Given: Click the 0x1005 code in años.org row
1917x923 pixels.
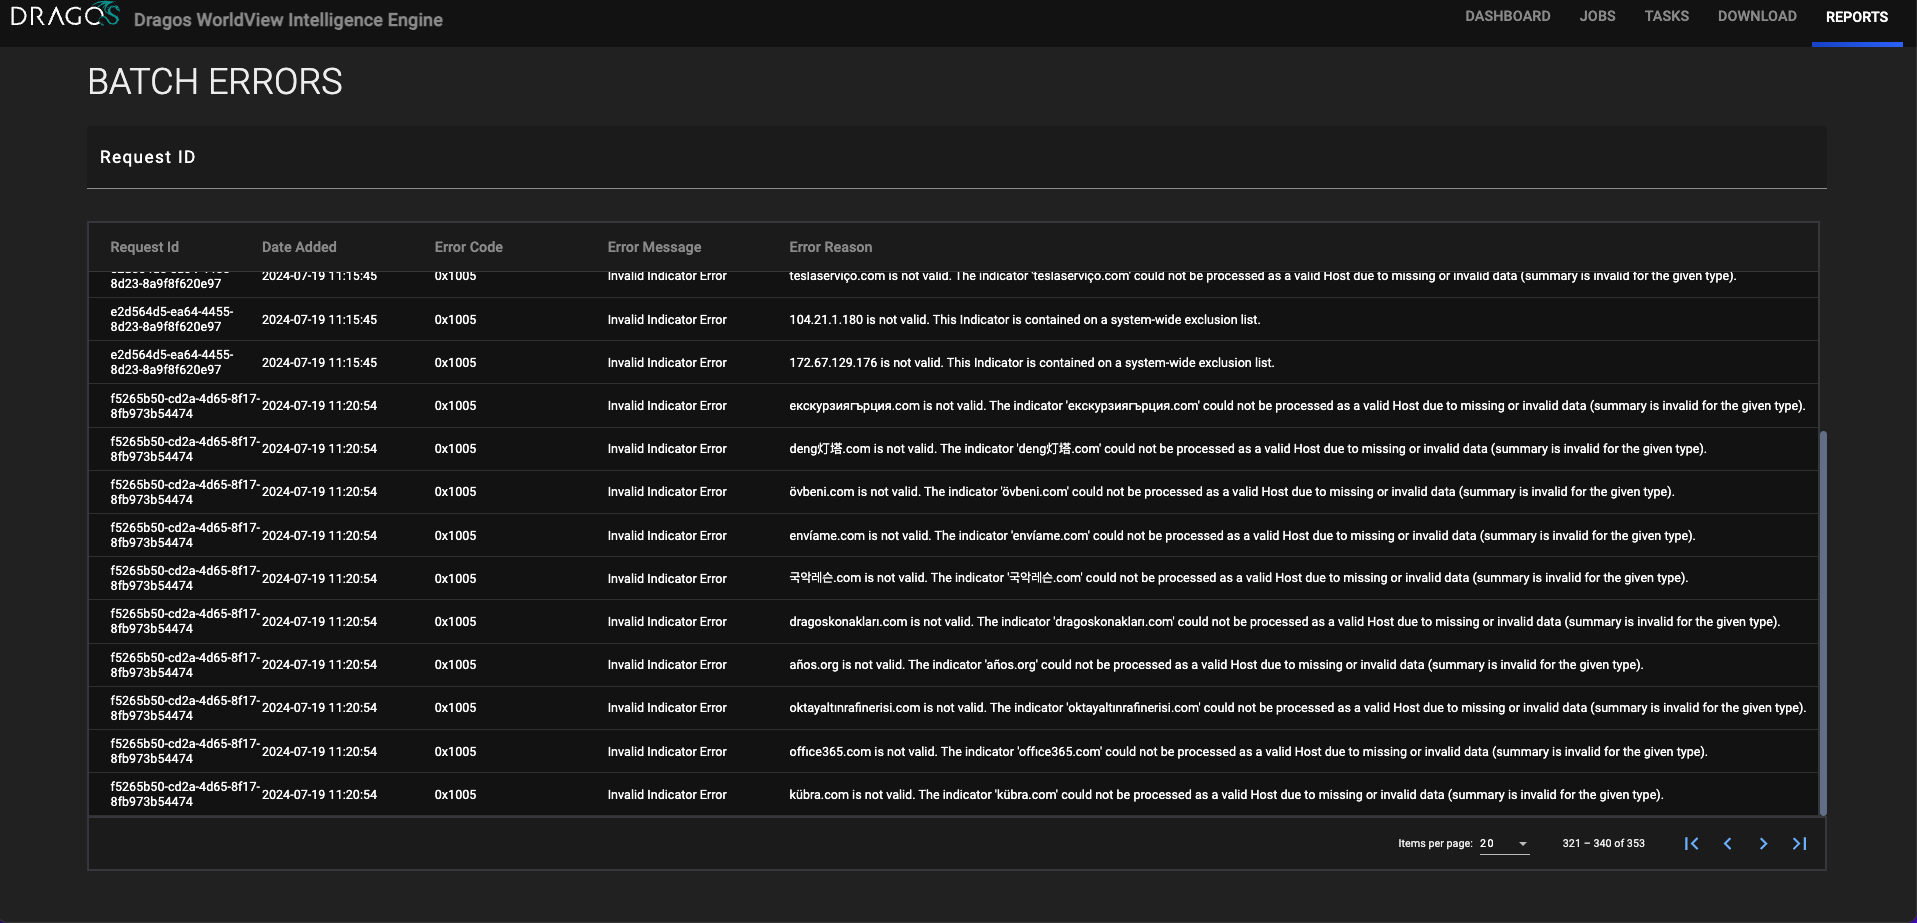Looking at the screenshot, I should coord(455,665).
